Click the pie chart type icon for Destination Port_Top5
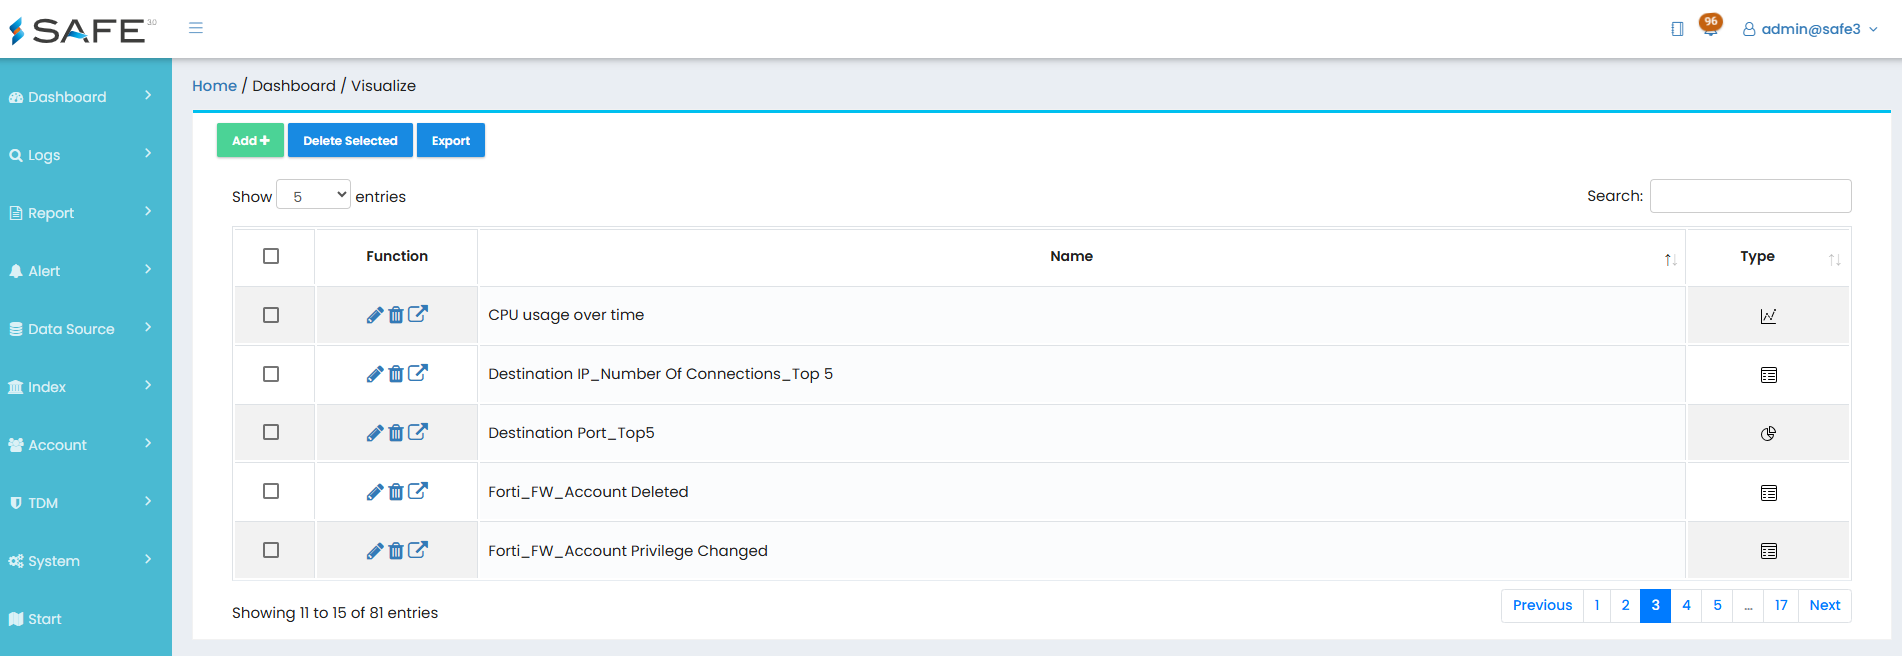 (1768, 433)
